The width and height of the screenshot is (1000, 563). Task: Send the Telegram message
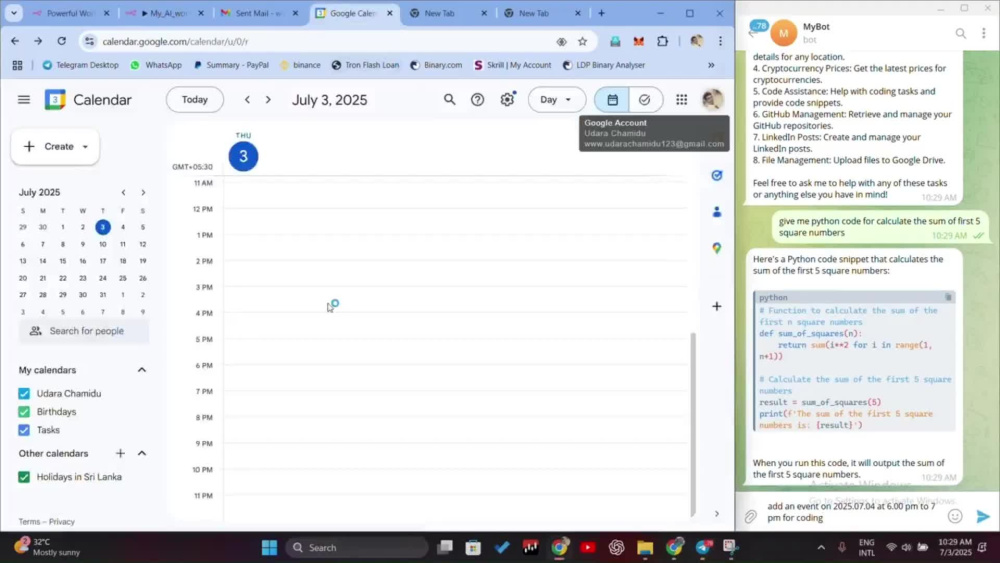tap(983, 516)
